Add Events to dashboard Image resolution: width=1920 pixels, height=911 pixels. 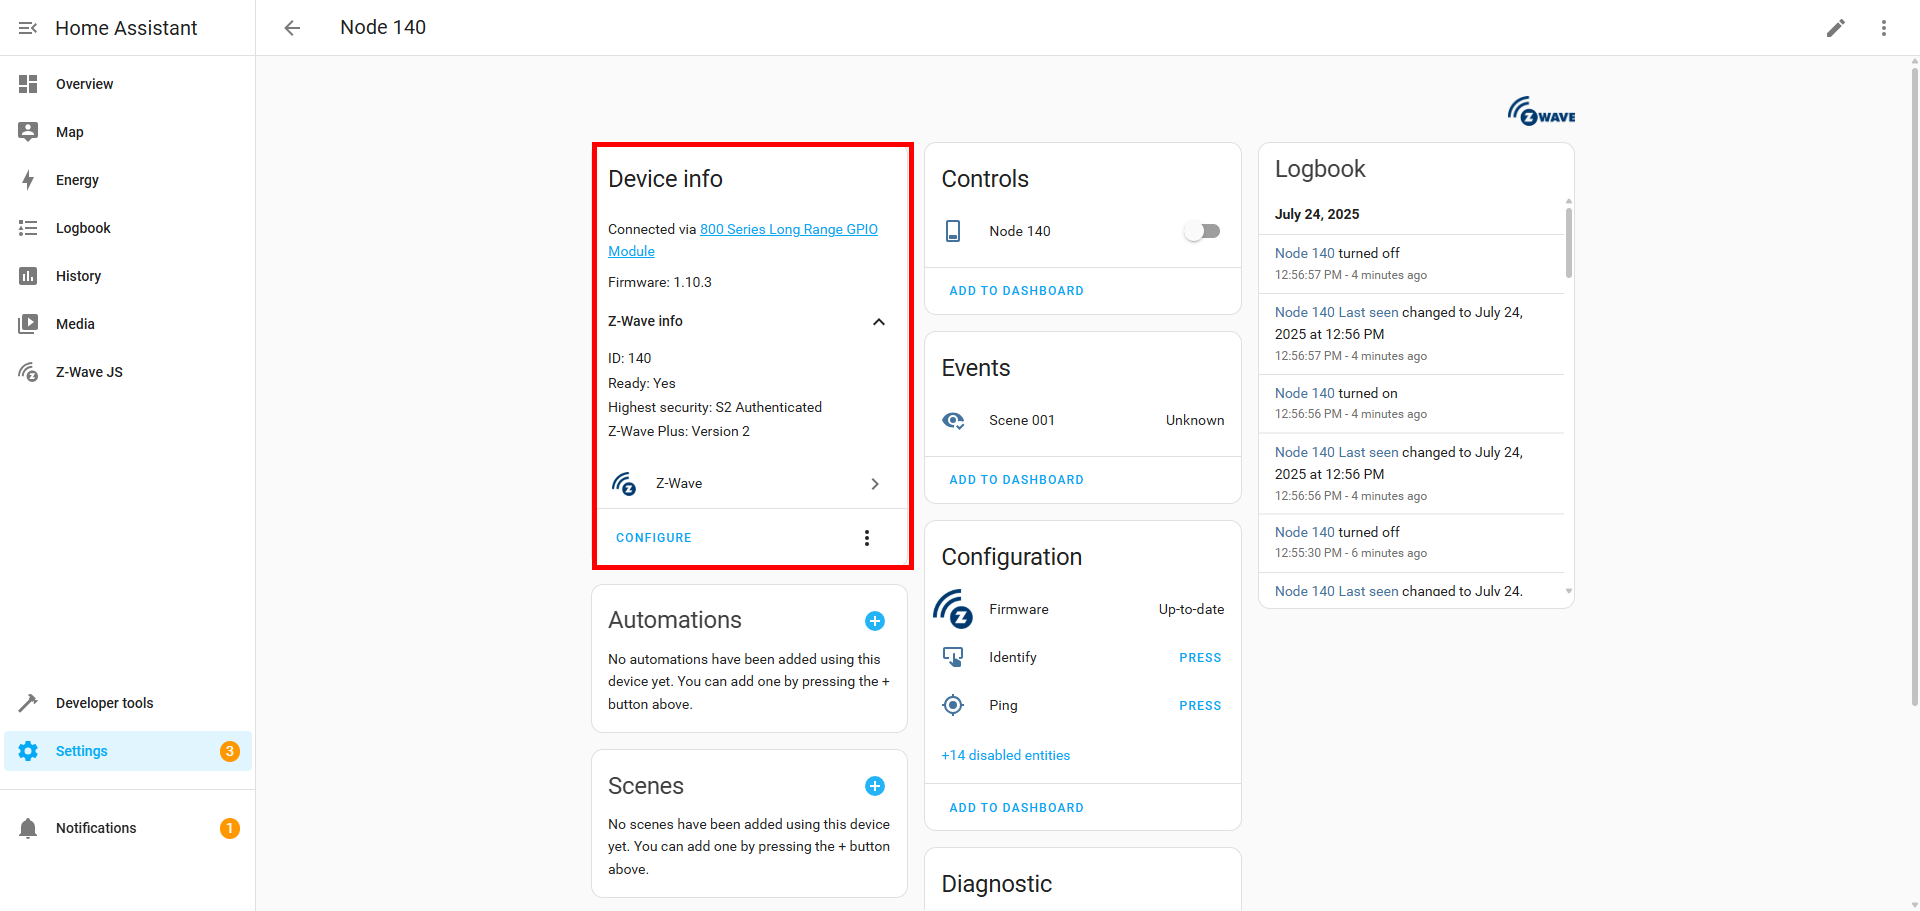pos(1016,480)
